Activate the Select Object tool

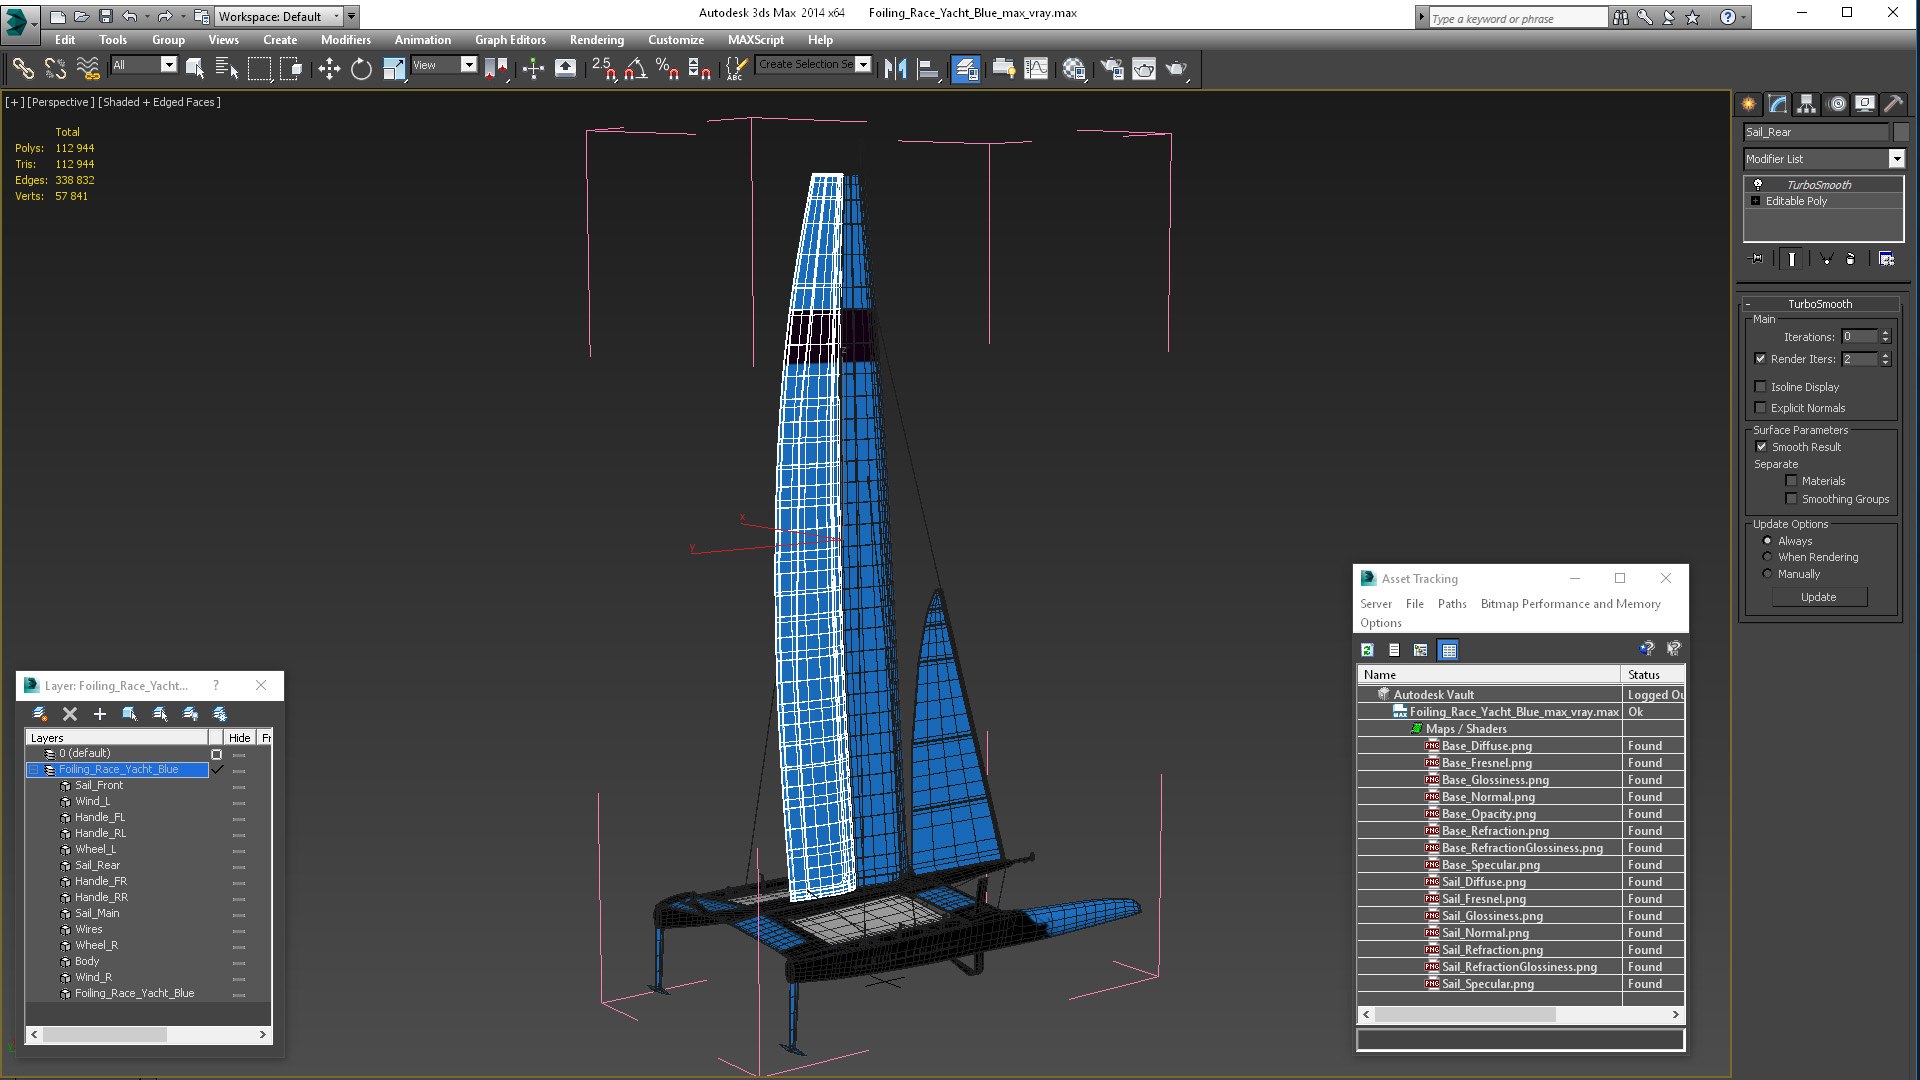point(195,68)
